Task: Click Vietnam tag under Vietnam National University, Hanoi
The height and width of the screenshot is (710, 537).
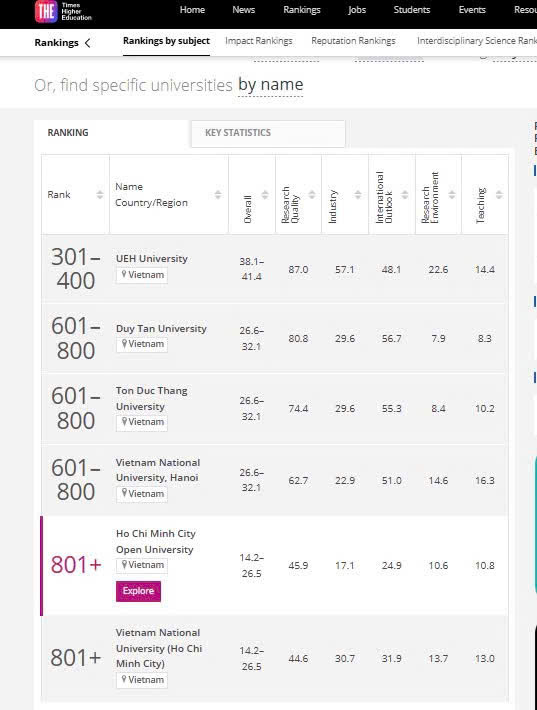Action: coord(142,494)
